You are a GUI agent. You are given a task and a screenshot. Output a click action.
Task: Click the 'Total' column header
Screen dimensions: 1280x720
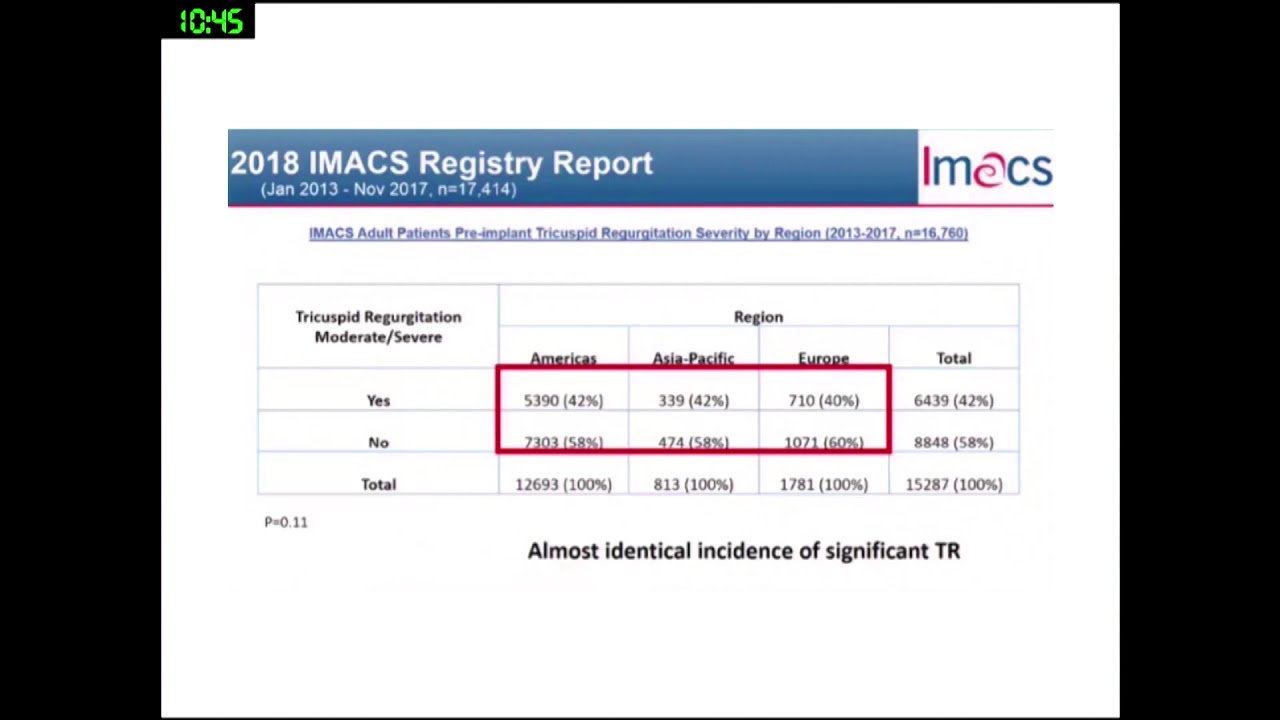click(953, 358)
